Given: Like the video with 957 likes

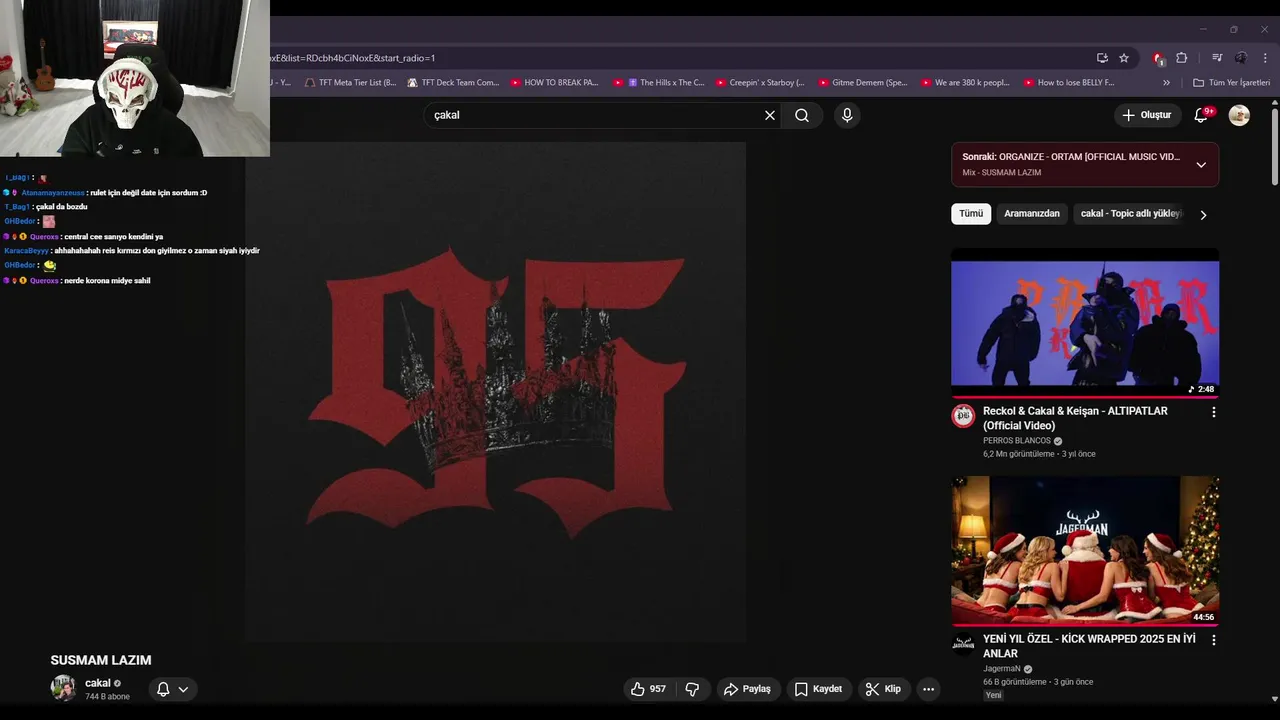Looking at the screenshot, I should (648, 689).
